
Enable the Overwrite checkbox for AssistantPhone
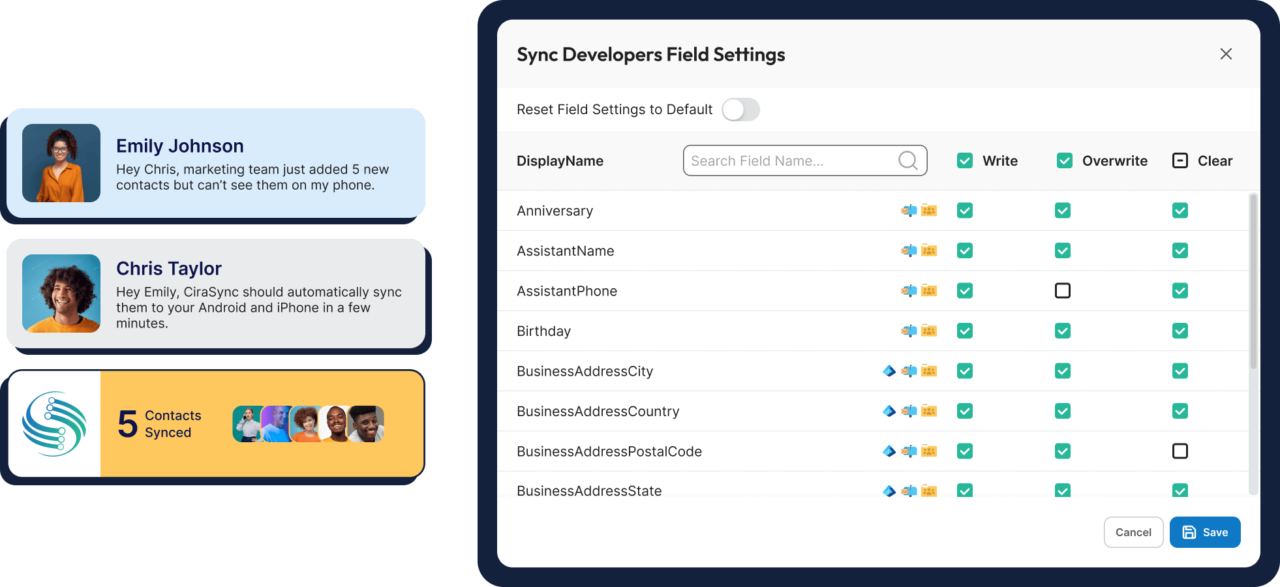pyautogui.click(x=1062, y=290)
